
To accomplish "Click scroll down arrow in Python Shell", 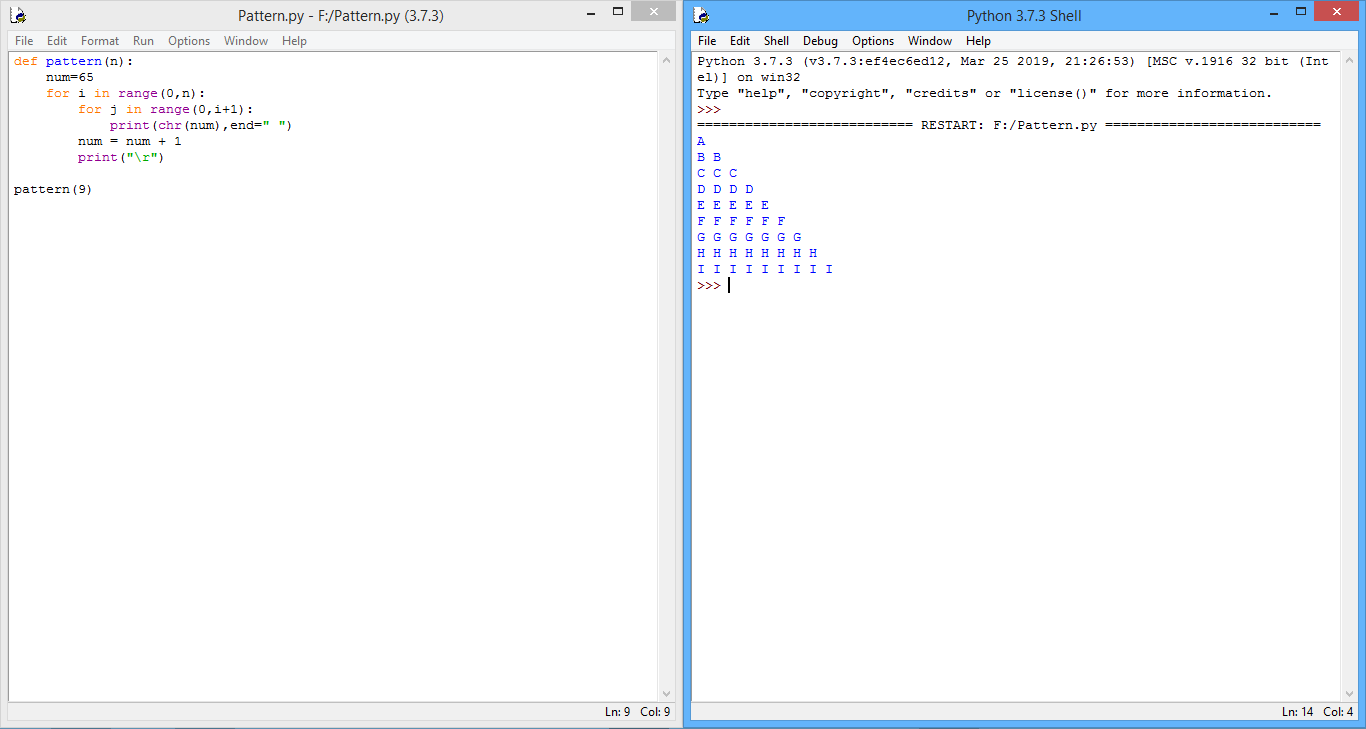I will click(1350, 693).
